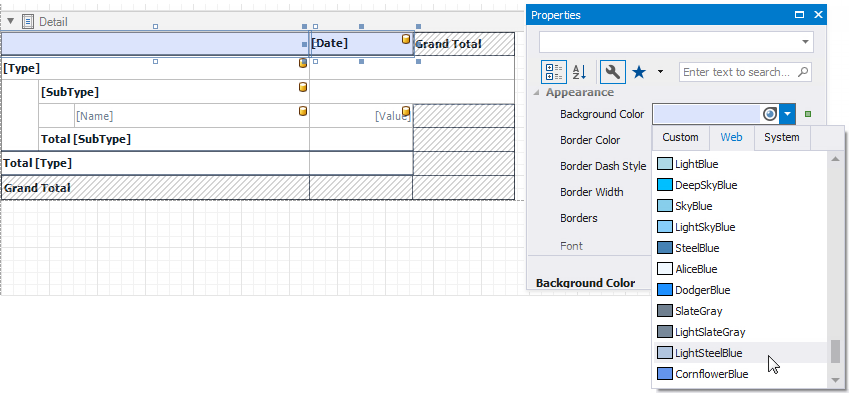Viewport: 849px width, 393px height.
Task: Select the Font property
Action: point(571,246)
